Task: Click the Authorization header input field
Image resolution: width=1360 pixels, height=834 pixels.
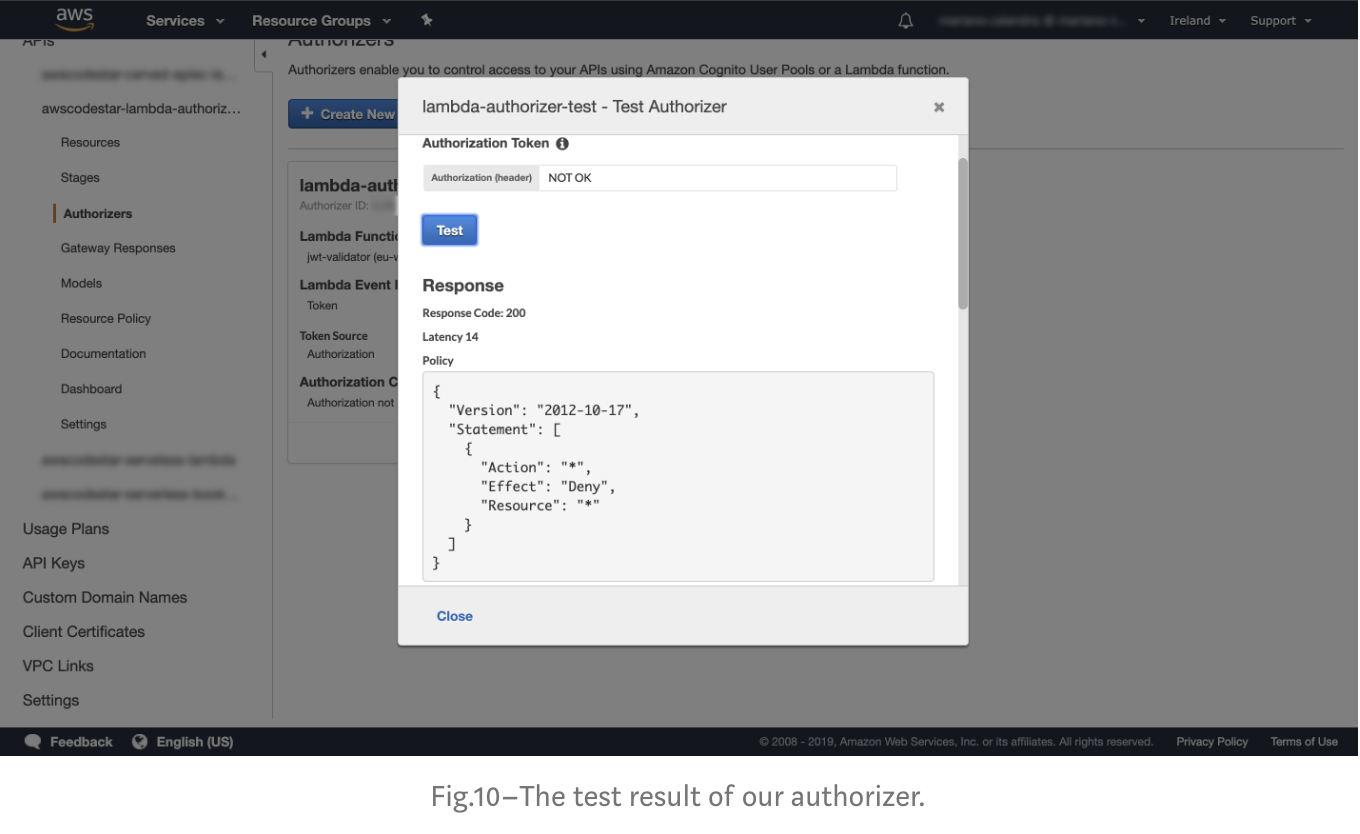Action: coord(717,178)
